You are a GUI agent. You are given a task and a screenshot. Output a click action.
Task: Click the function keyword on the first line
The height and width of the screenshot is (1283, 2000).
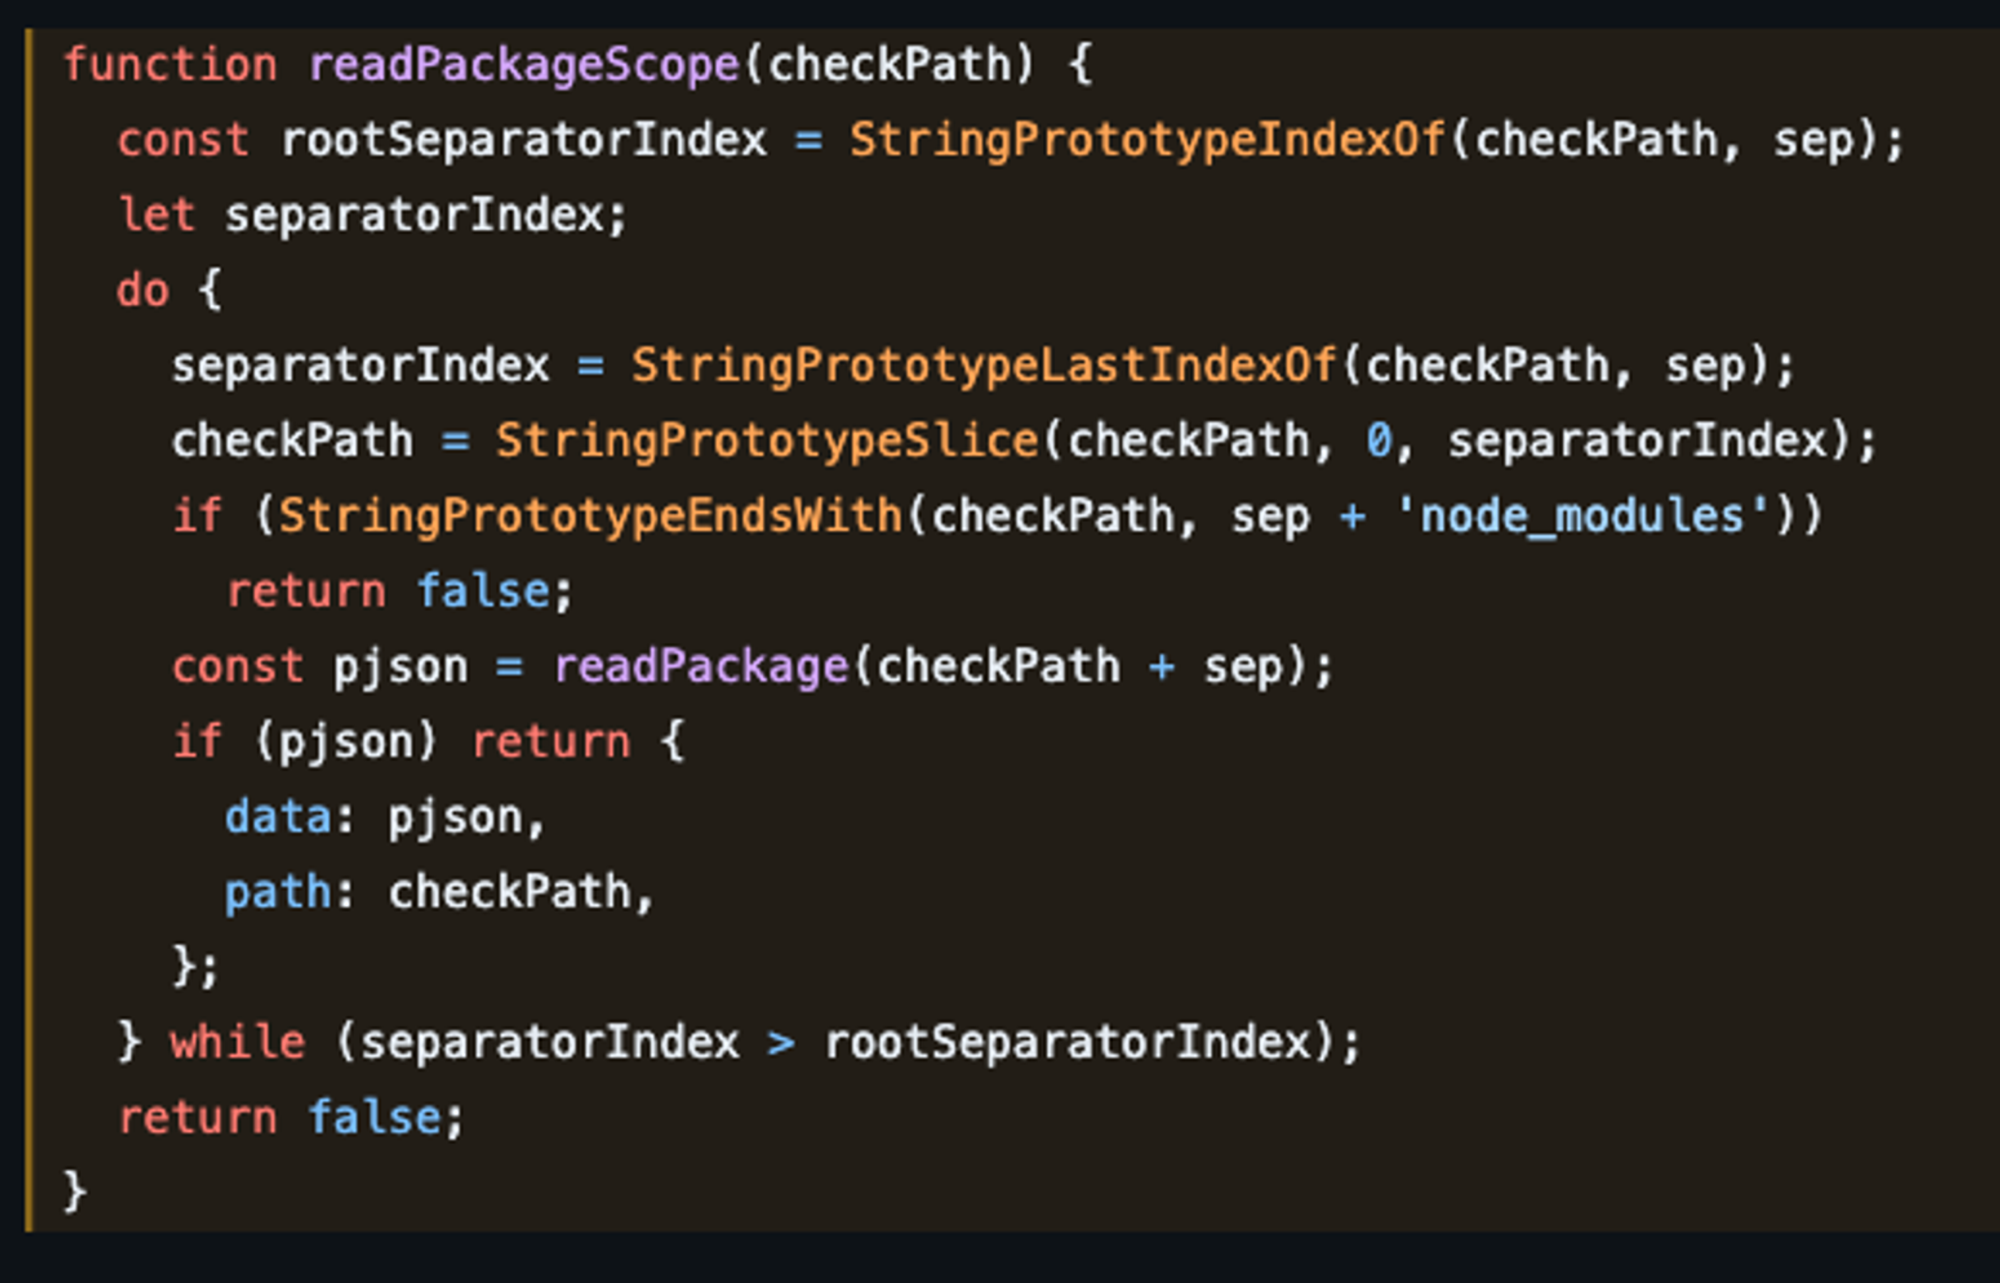tap(170, 65)
